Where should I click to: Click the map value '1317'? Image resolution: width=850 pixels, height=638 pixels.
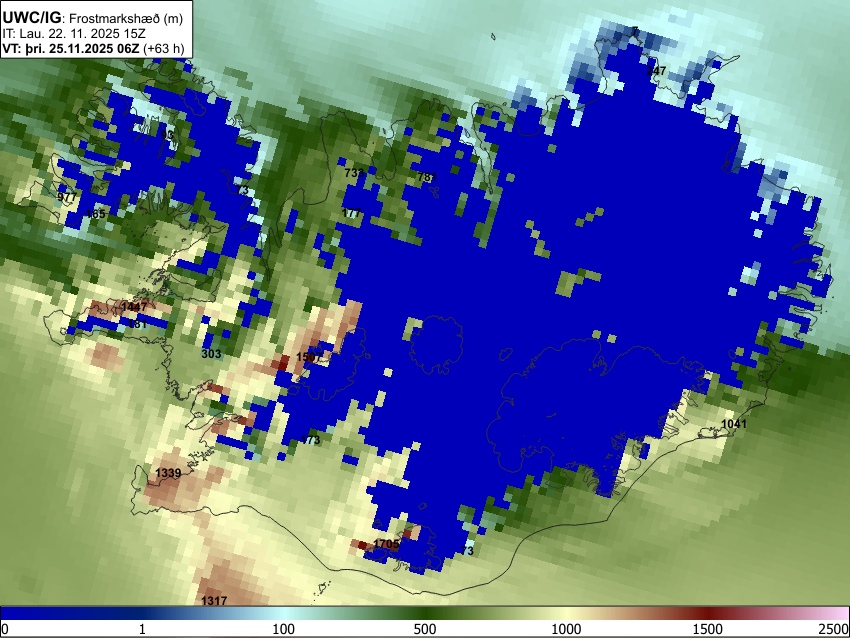click(x=214, y=601)
